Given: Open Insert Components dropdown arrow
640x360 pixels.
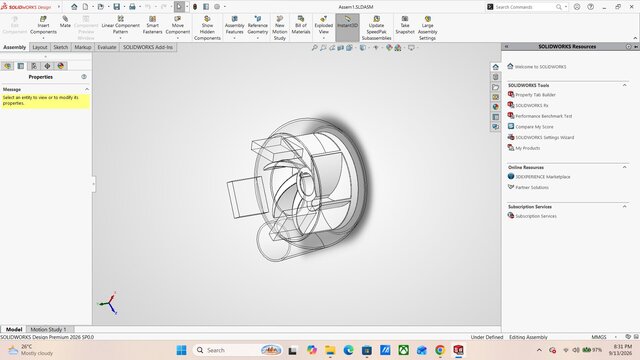Looking at the screenshot, I should click(43, 38).
